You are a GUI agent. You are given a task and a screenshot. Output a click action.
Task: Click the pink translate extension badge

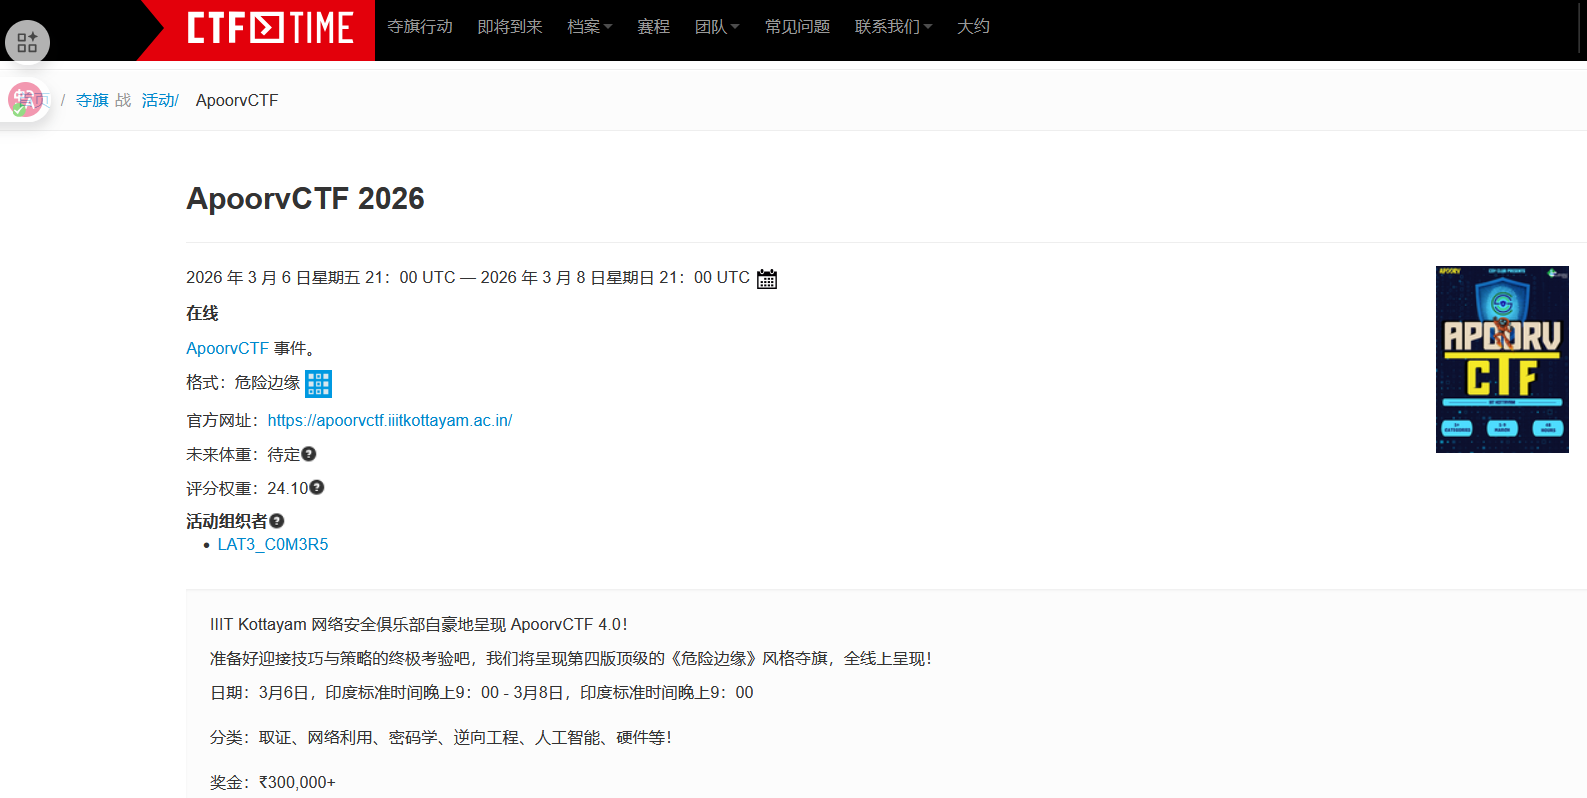click(24, 100)
